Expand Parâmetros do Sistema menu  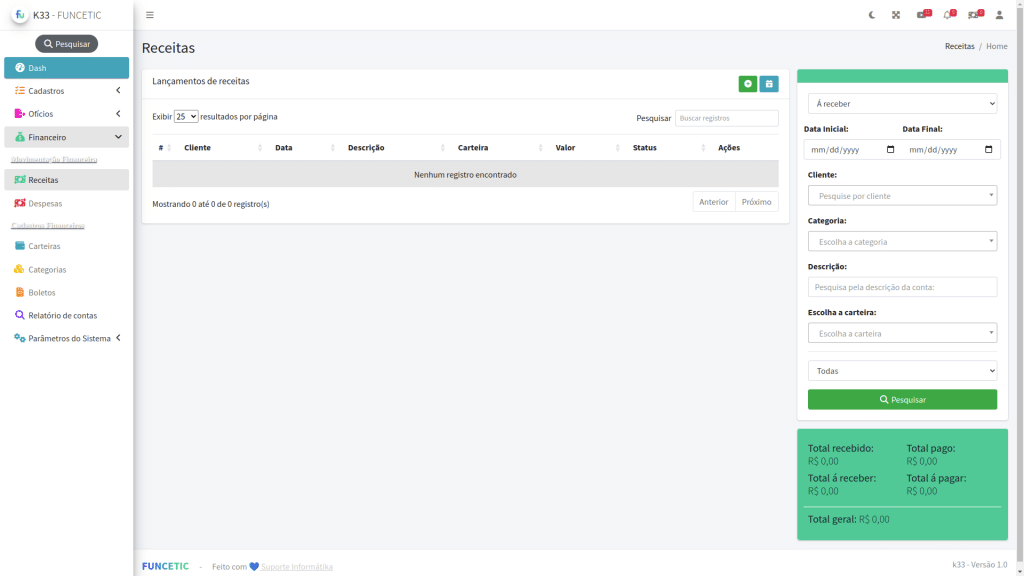click(x=67, y=338)
